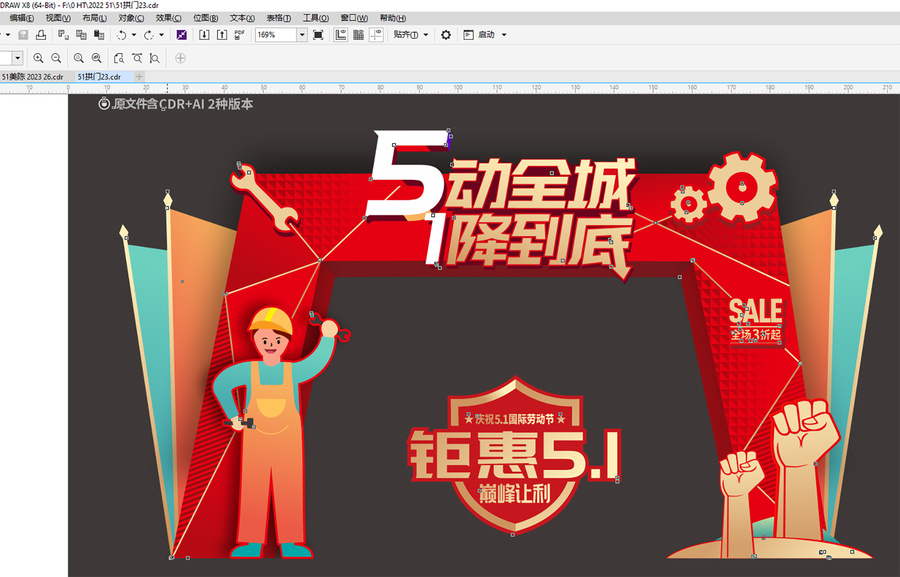Click the plus button to add a new document tab
The width and height of the screenshot is (900, 577).
tap(139, 76)
